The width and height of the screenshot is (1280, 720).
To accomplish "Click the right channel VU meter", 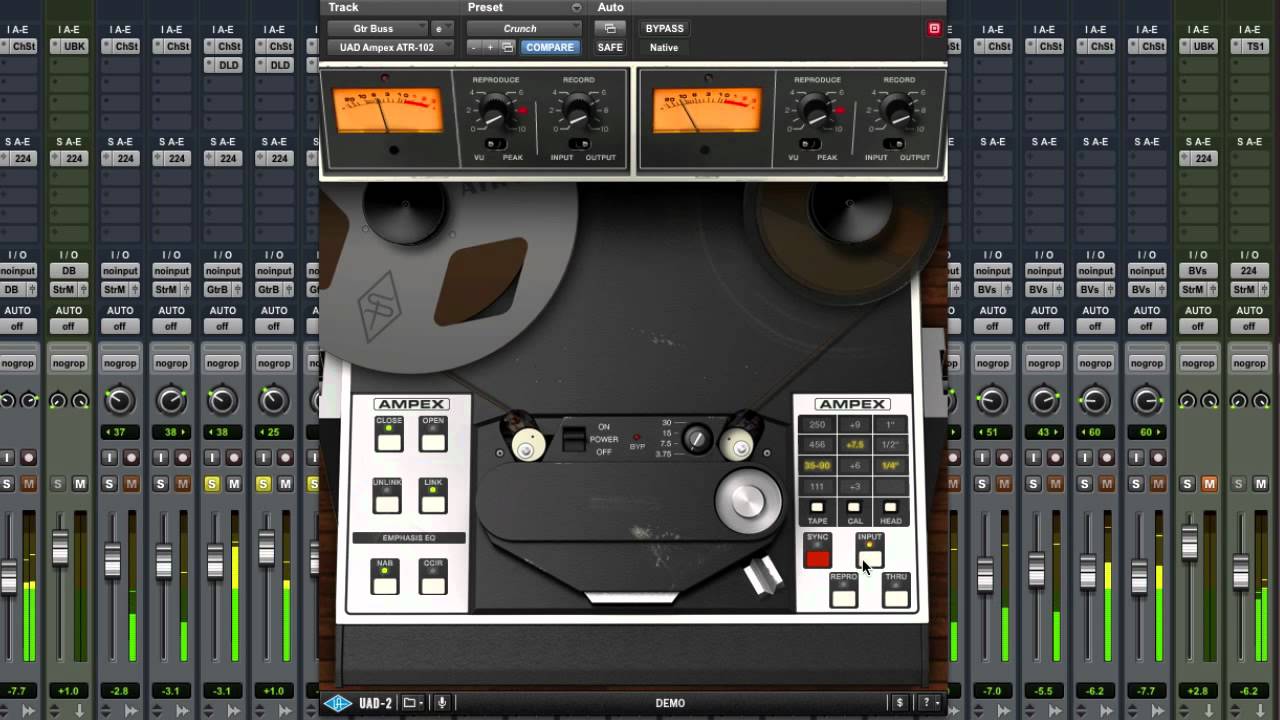I will (707, 112).
